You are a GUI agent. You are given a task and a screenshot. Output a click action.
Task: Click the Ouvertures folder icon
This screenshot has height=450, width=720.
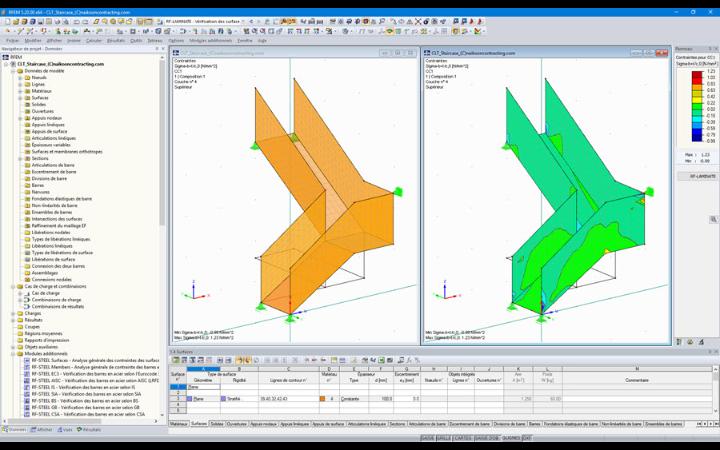click(x=27, y=111)
